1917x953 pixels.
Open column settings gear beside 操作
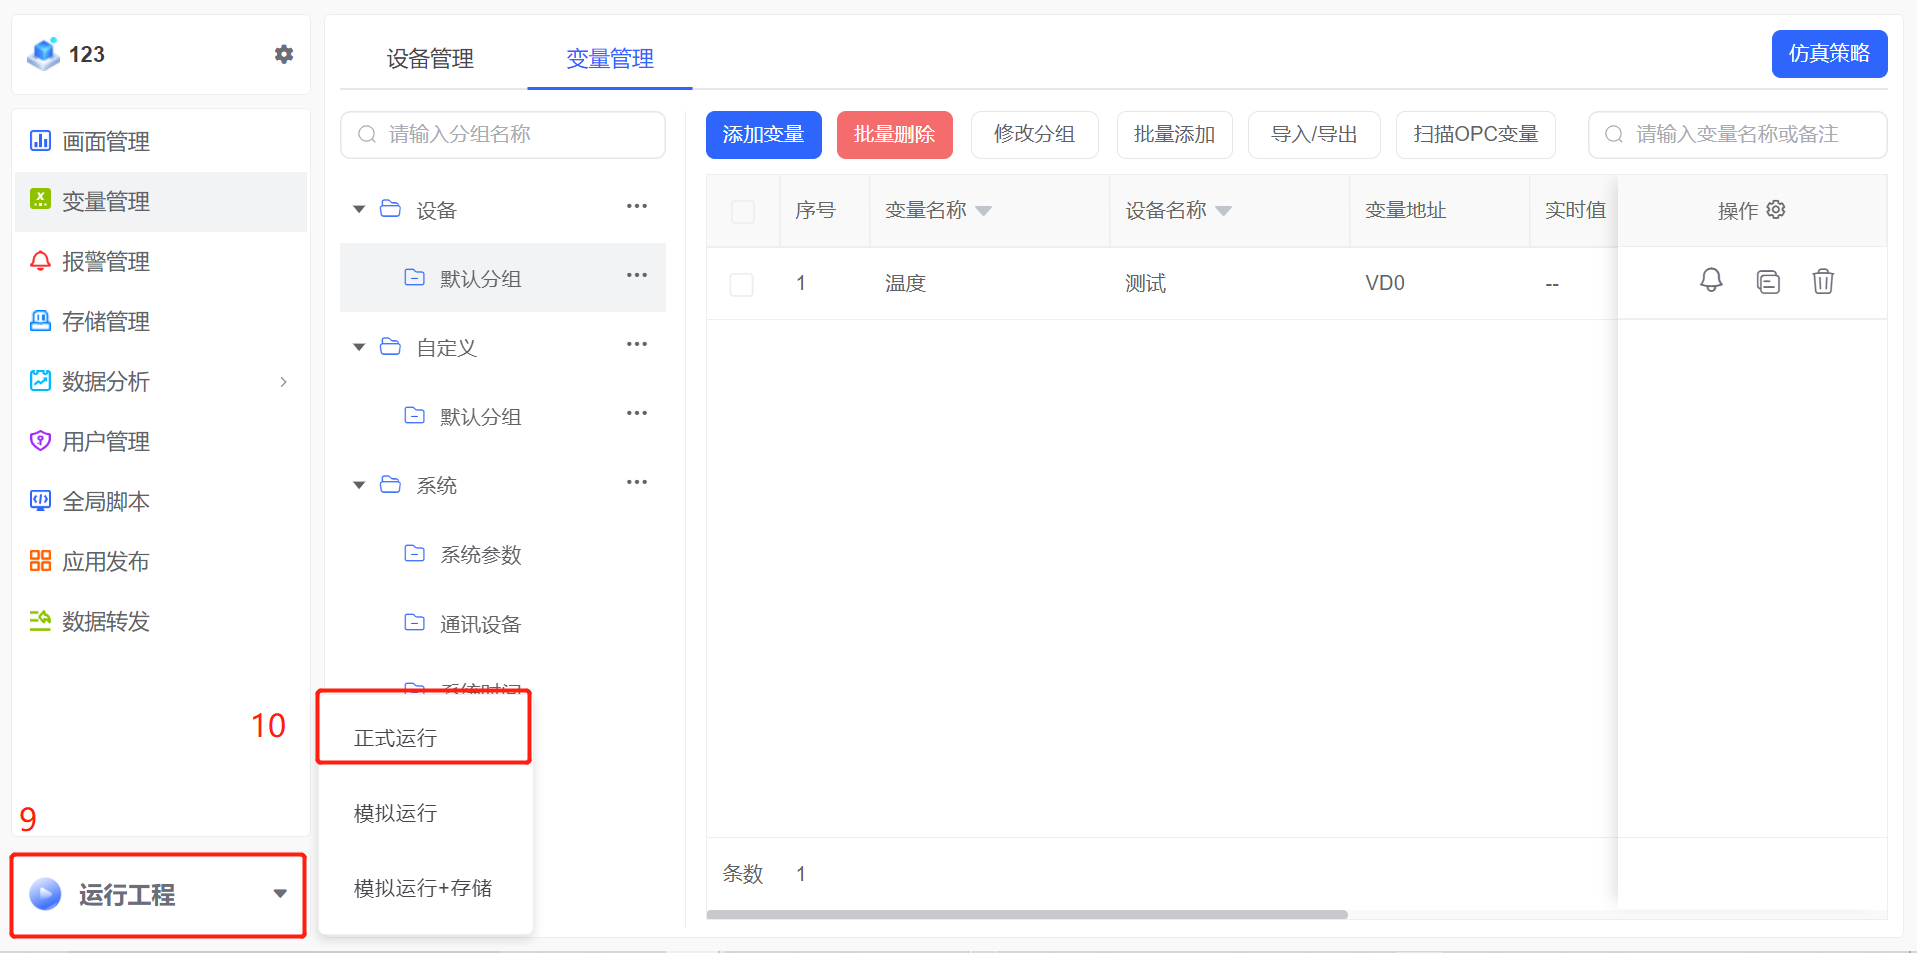tap(1776, 210)
